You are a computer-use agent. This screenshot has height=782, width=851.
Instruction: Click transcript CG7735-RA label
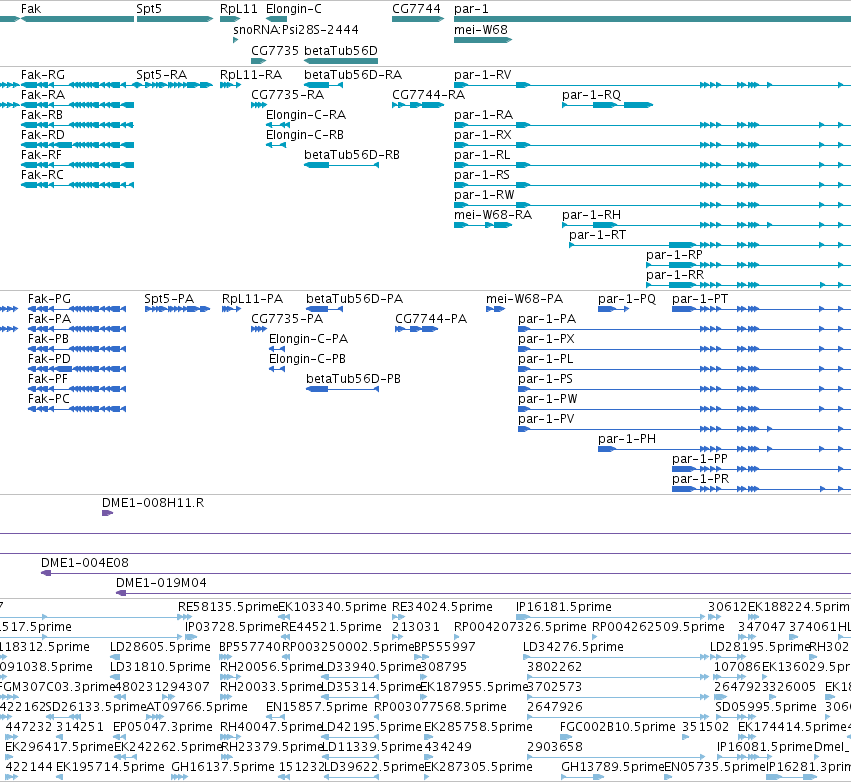(x=287, y=95)
